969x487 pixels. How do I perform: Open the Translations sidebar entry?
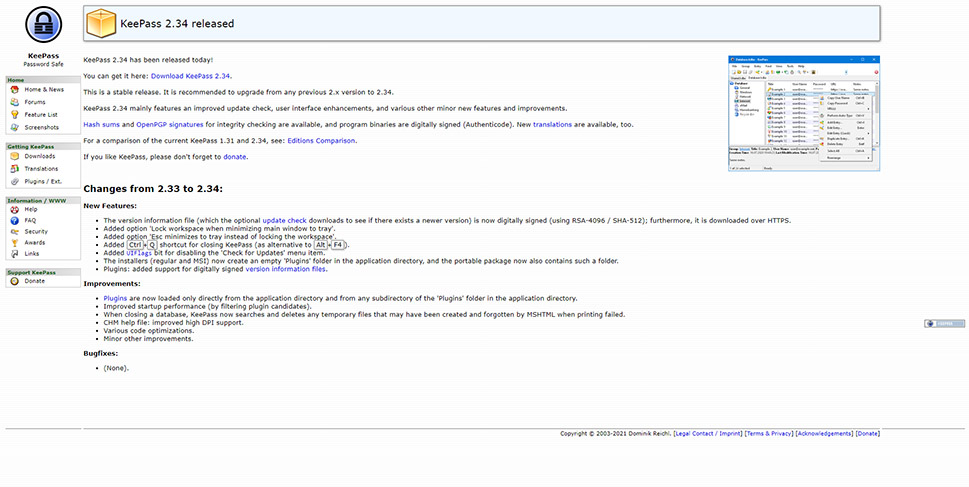[x=41, y=169]
